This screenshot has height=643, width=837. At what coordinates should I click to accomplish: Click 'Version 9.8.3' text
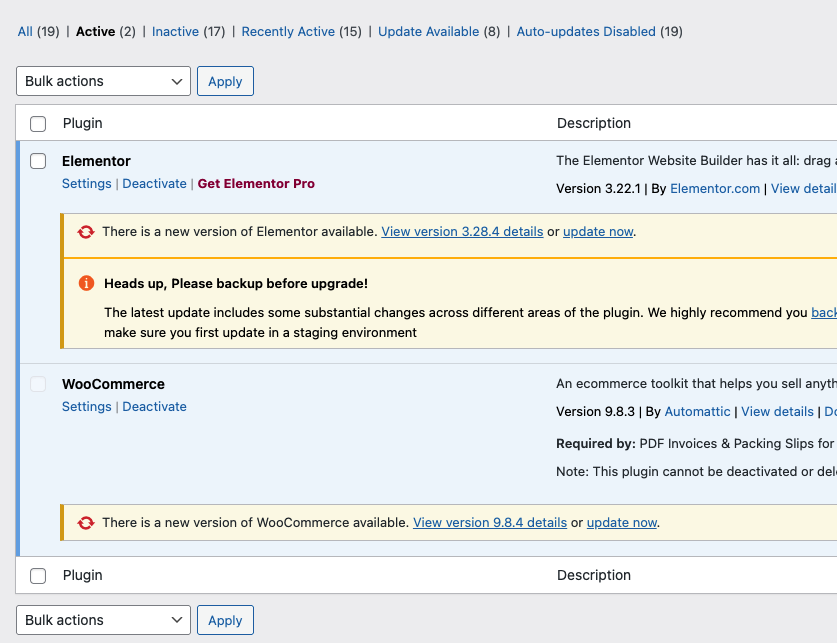(595, 412)
